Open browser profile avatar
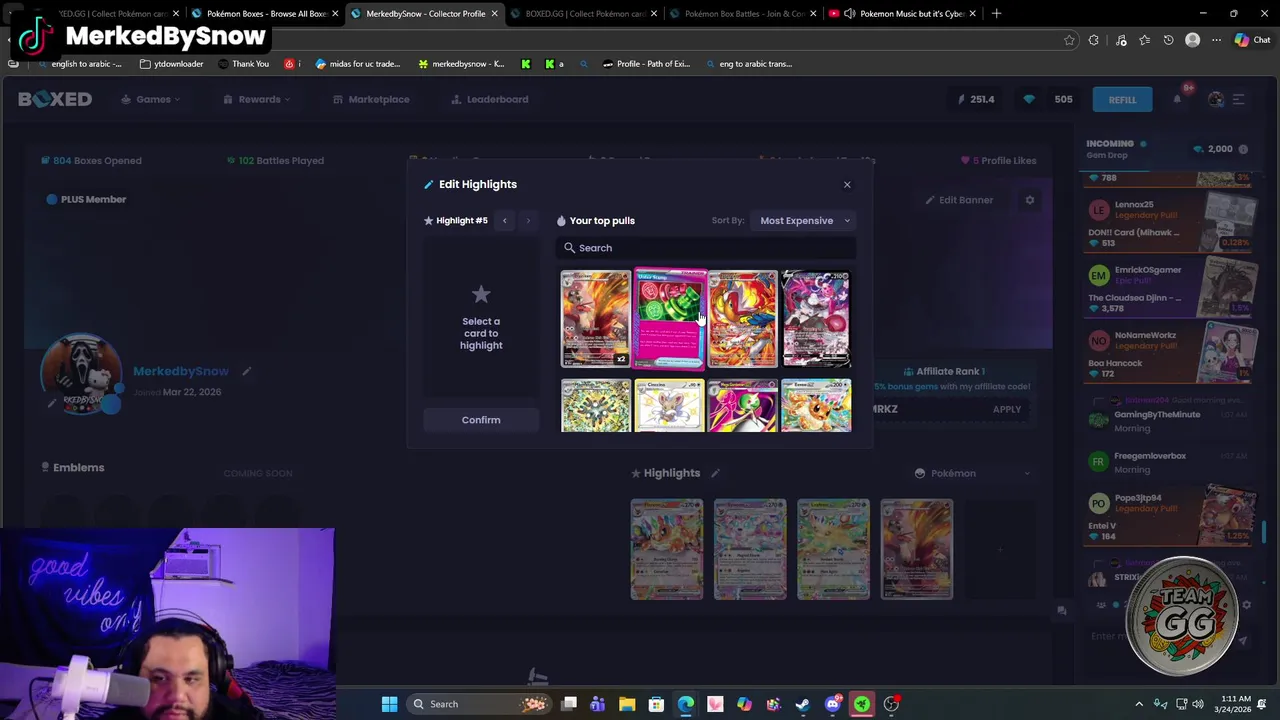 (1192, 40)
